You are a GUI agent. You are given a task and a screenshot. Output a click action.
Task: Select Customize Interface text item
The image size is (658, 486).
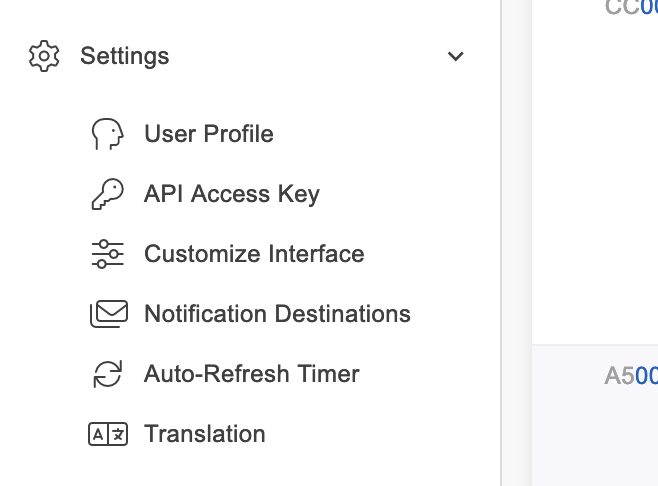pyautogui.click(x=254, y=254)
